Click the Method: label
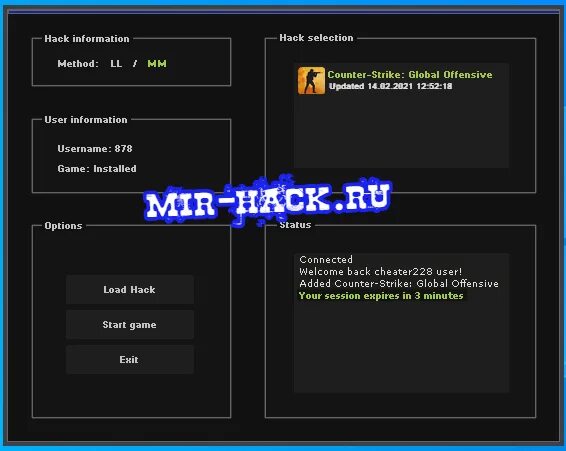 (78, 64)
